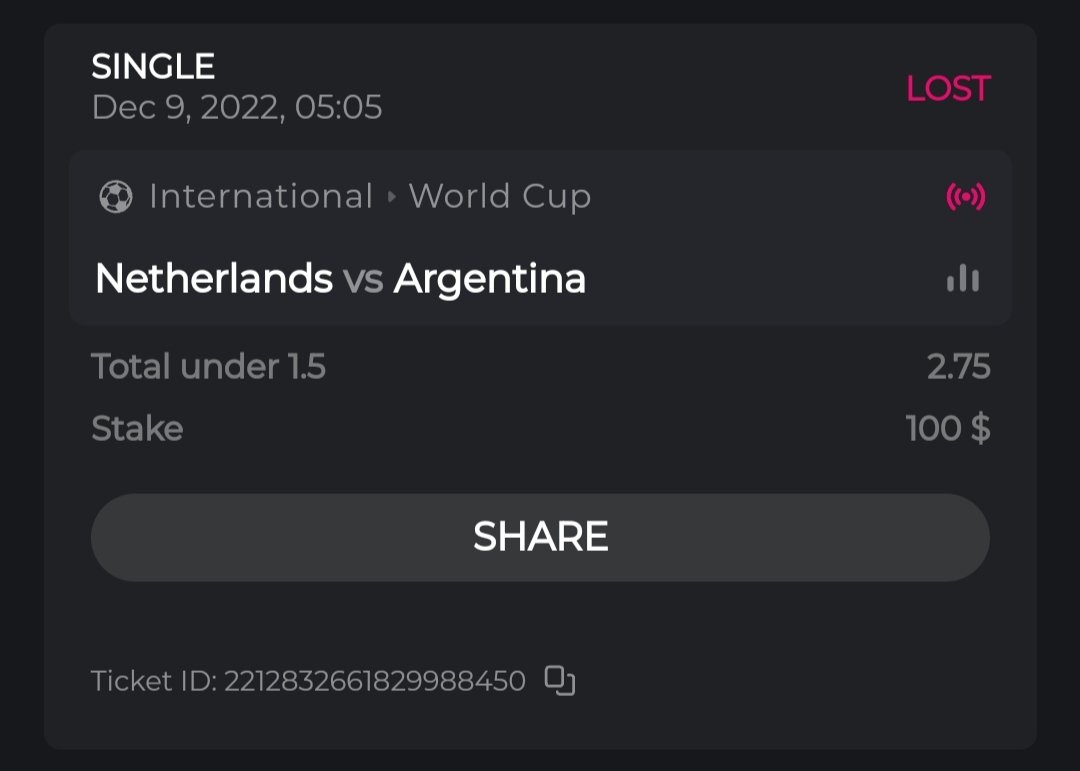Viewport: 1080px width, 771px height.
Task: Click the breadcrumb arrow before World Cup
Action: coord(391,197)
